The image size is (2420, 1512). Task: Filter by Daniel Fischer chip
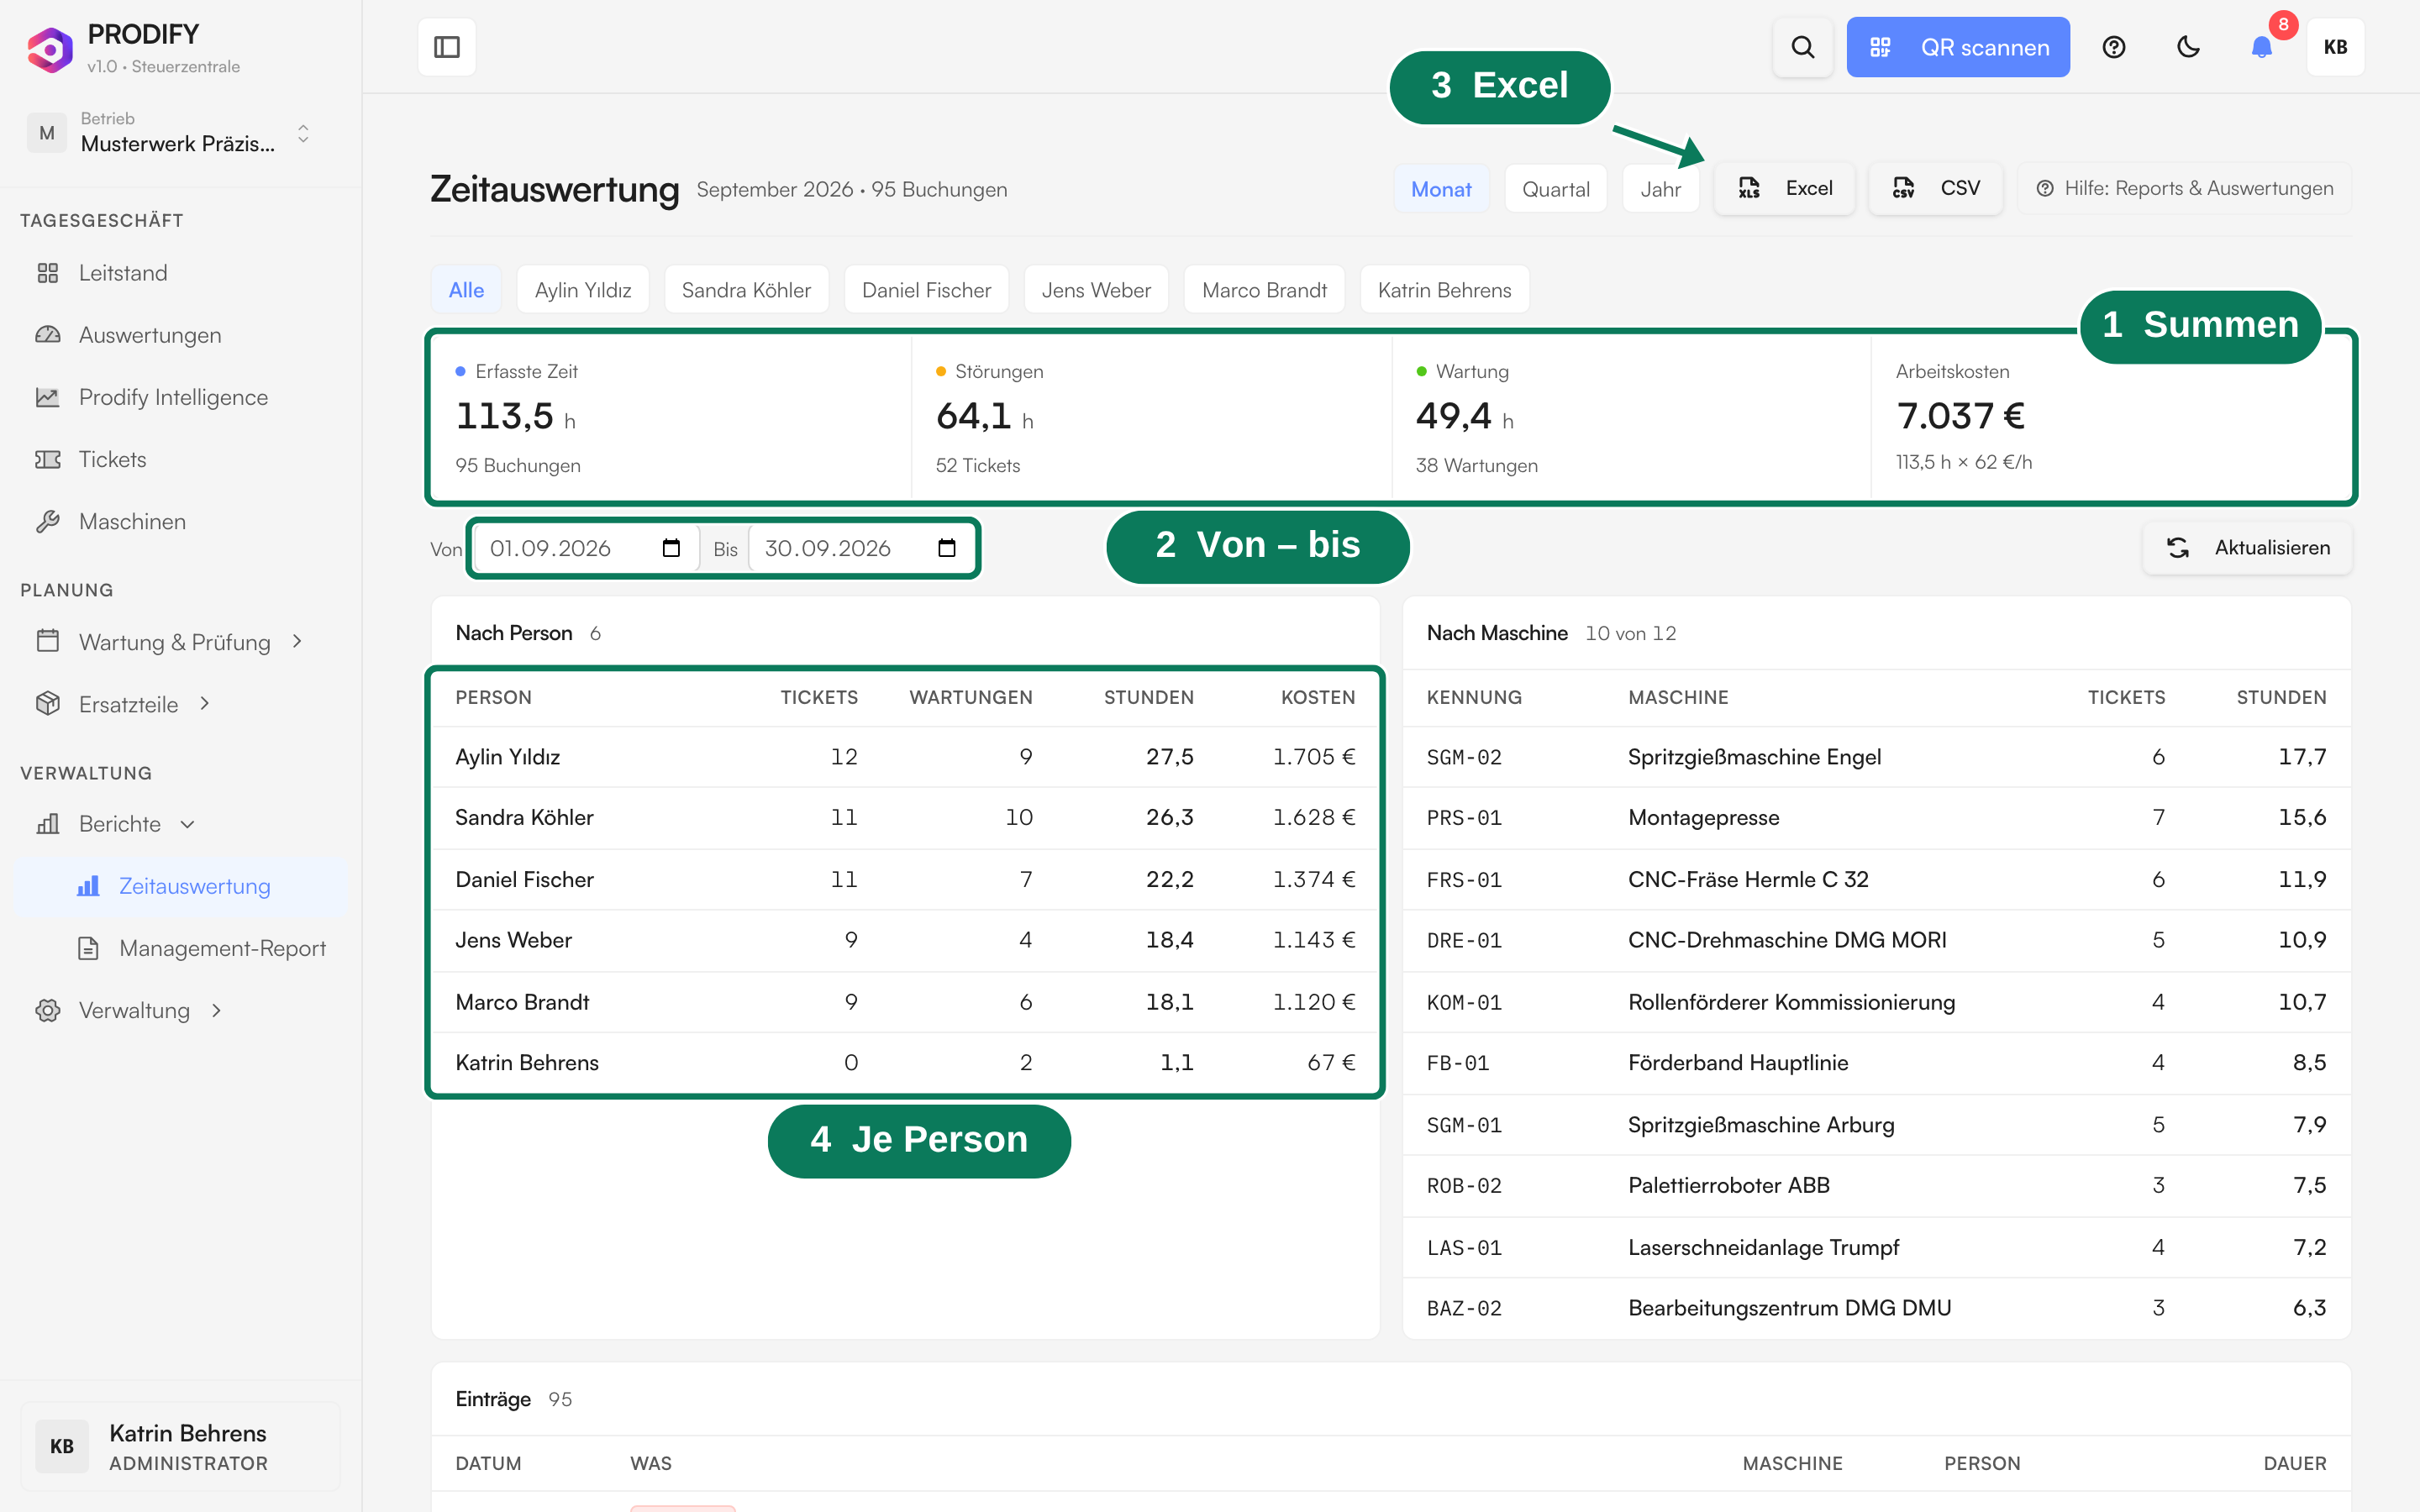click(926, 290)
